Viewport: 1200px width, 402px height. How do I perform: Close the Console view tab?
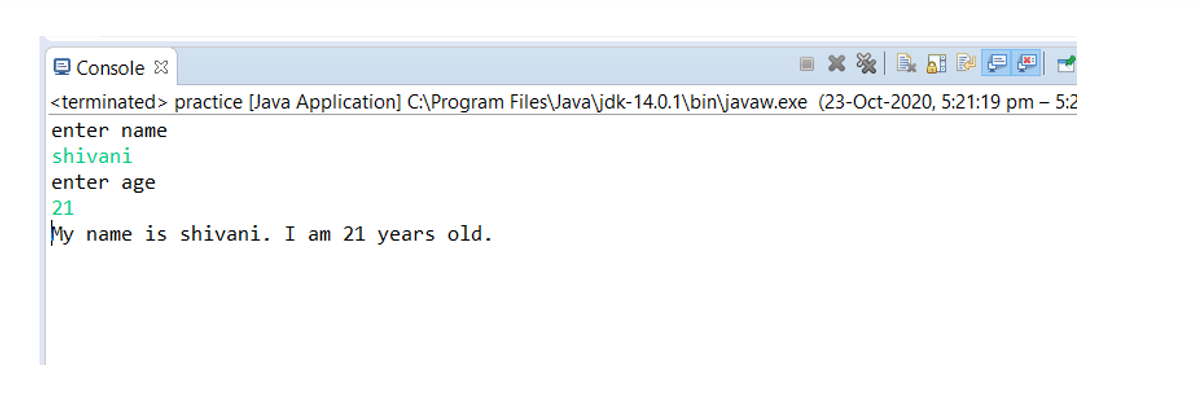161,68
